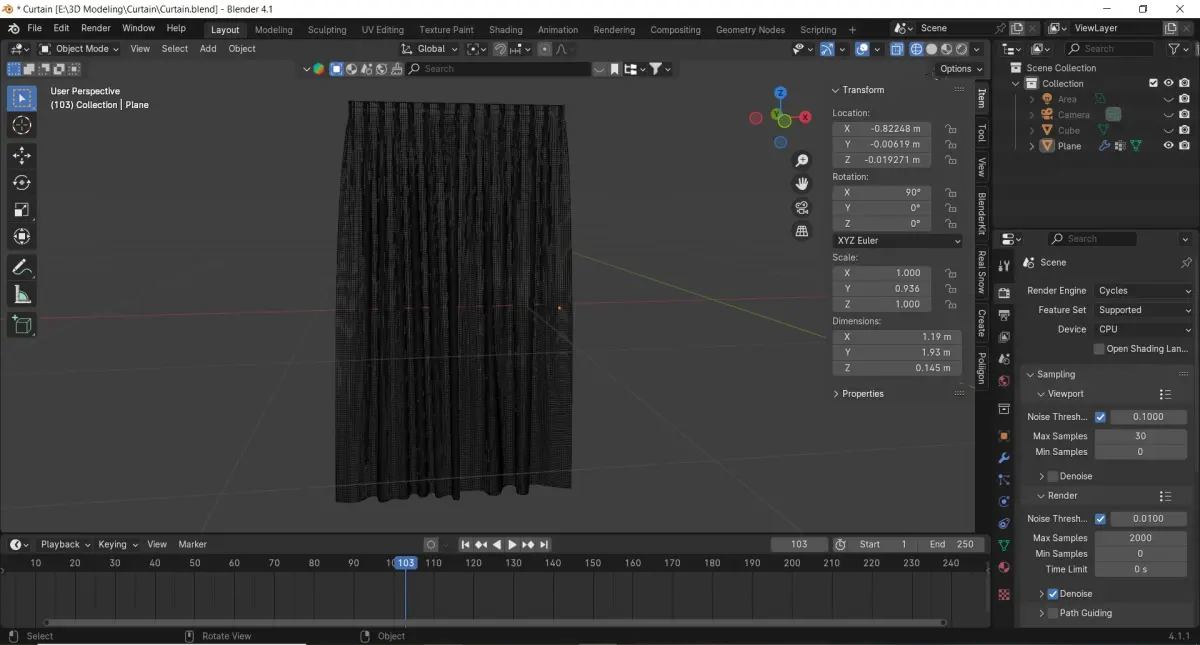This screenshot has height=645, width=1200.
Task: Switch to the Shading workspace tab
Action: 506,30
